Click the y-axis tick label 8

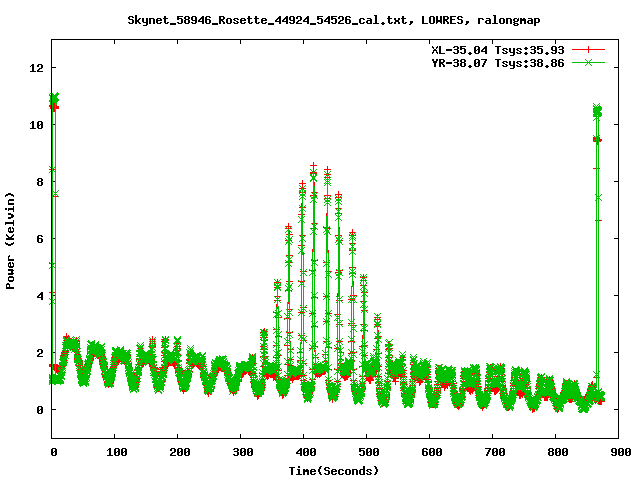[x=40, y=182]
